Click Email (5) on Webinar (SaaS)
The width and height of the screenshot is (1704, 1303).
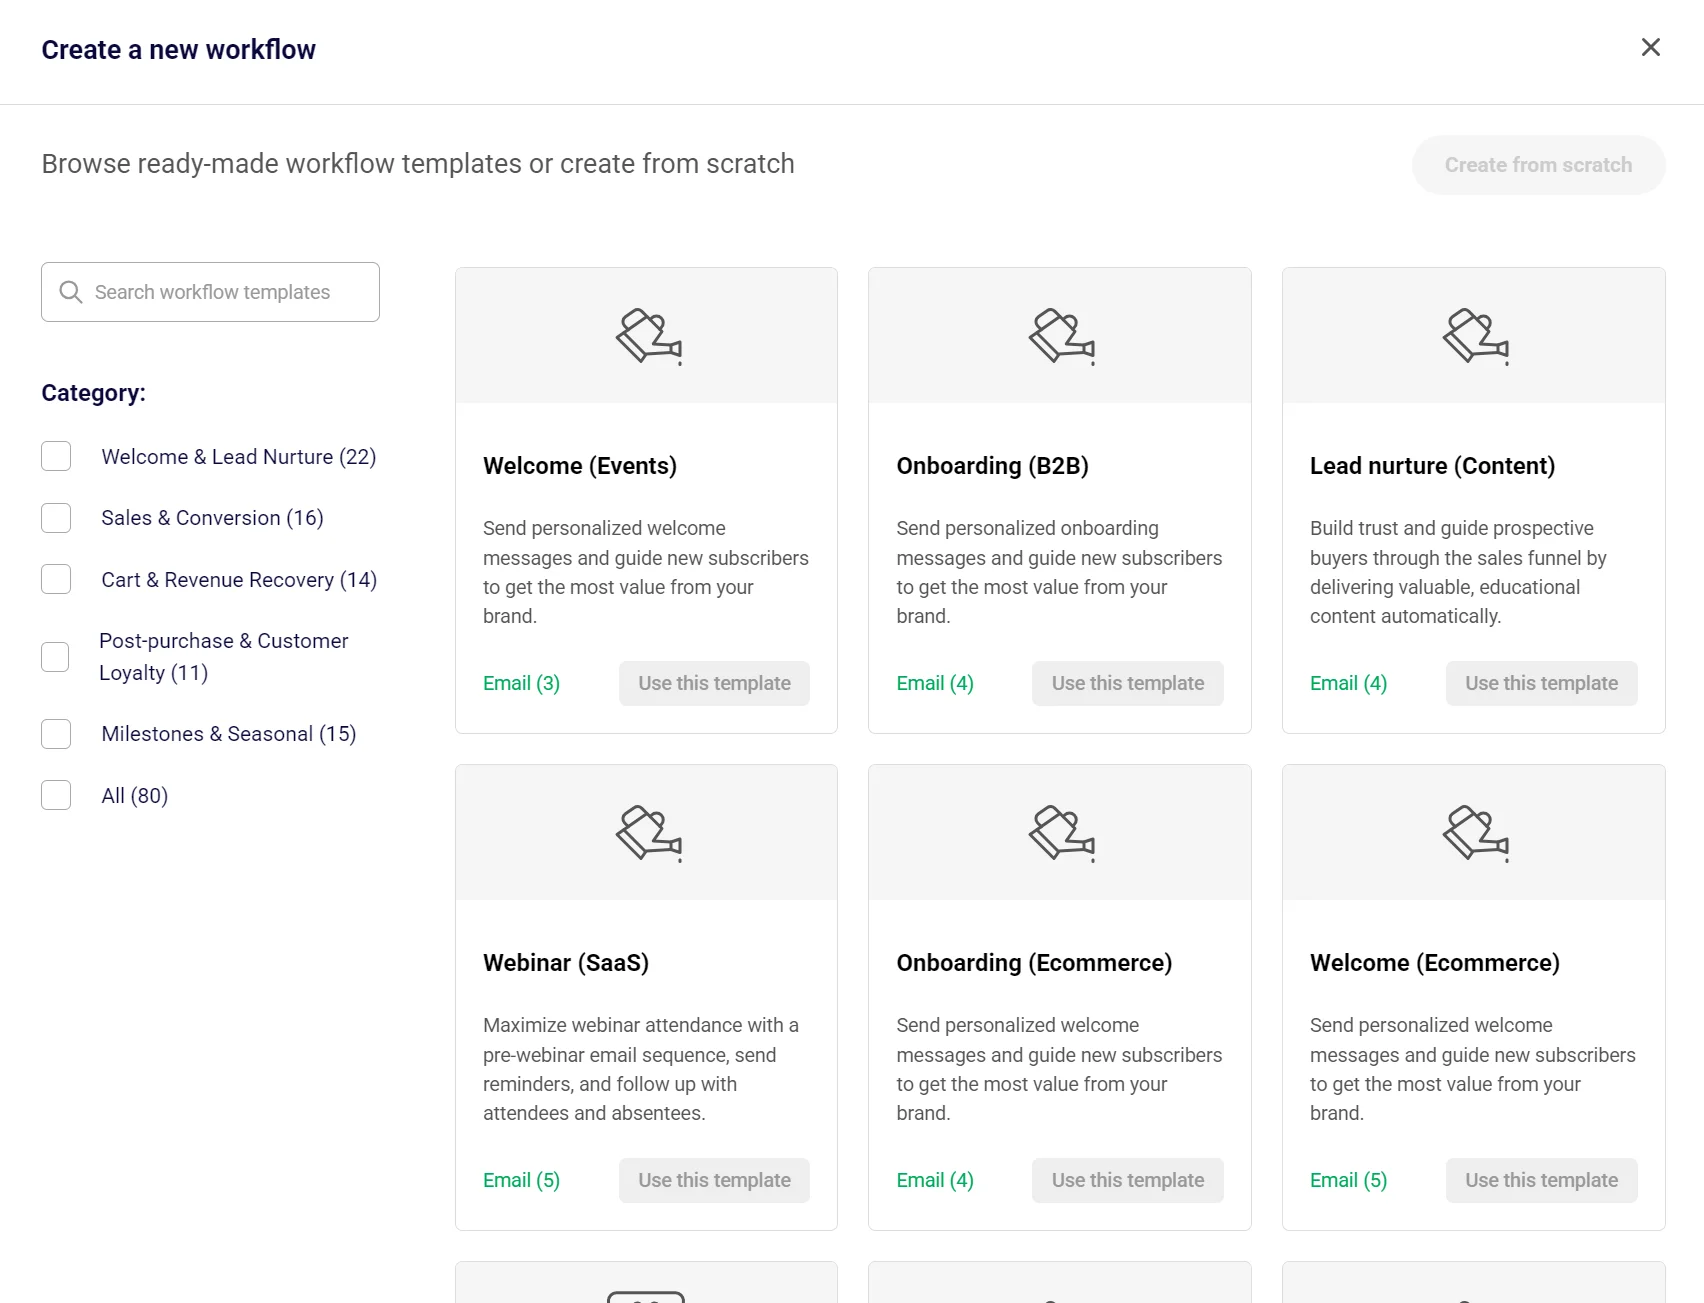point(521,1180)
